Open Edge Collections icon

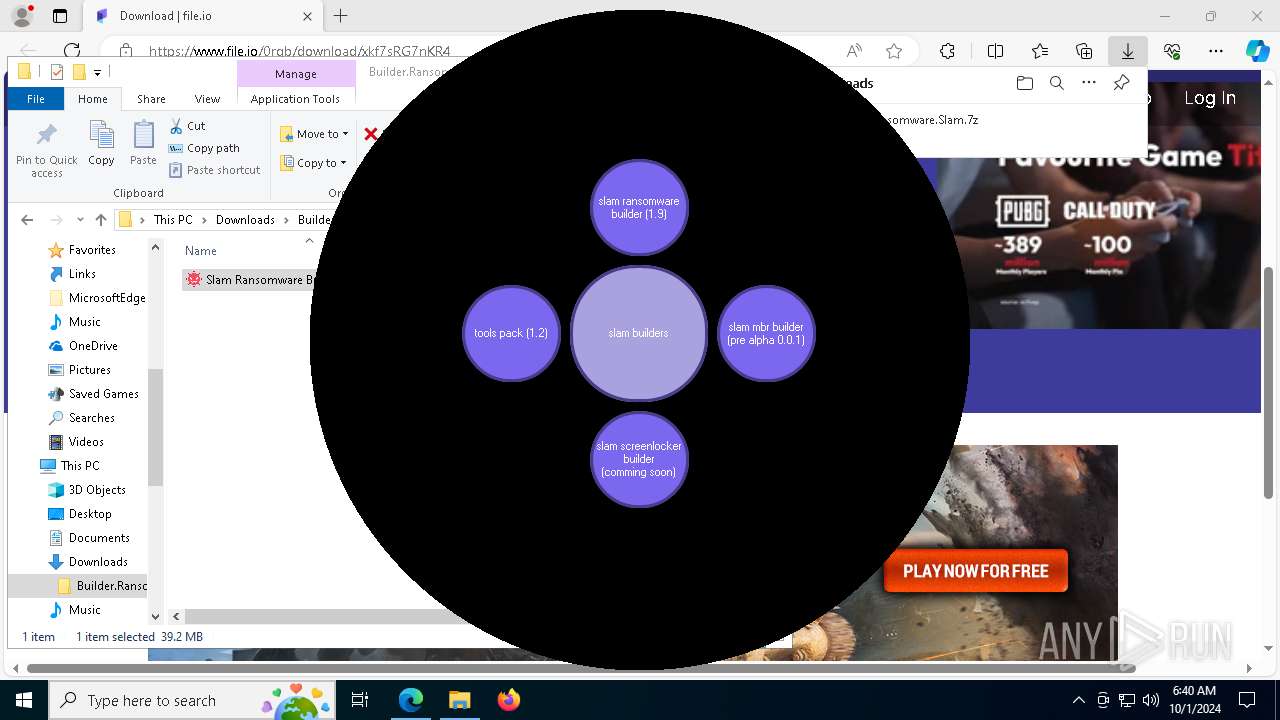click(x=1084, y=51)
